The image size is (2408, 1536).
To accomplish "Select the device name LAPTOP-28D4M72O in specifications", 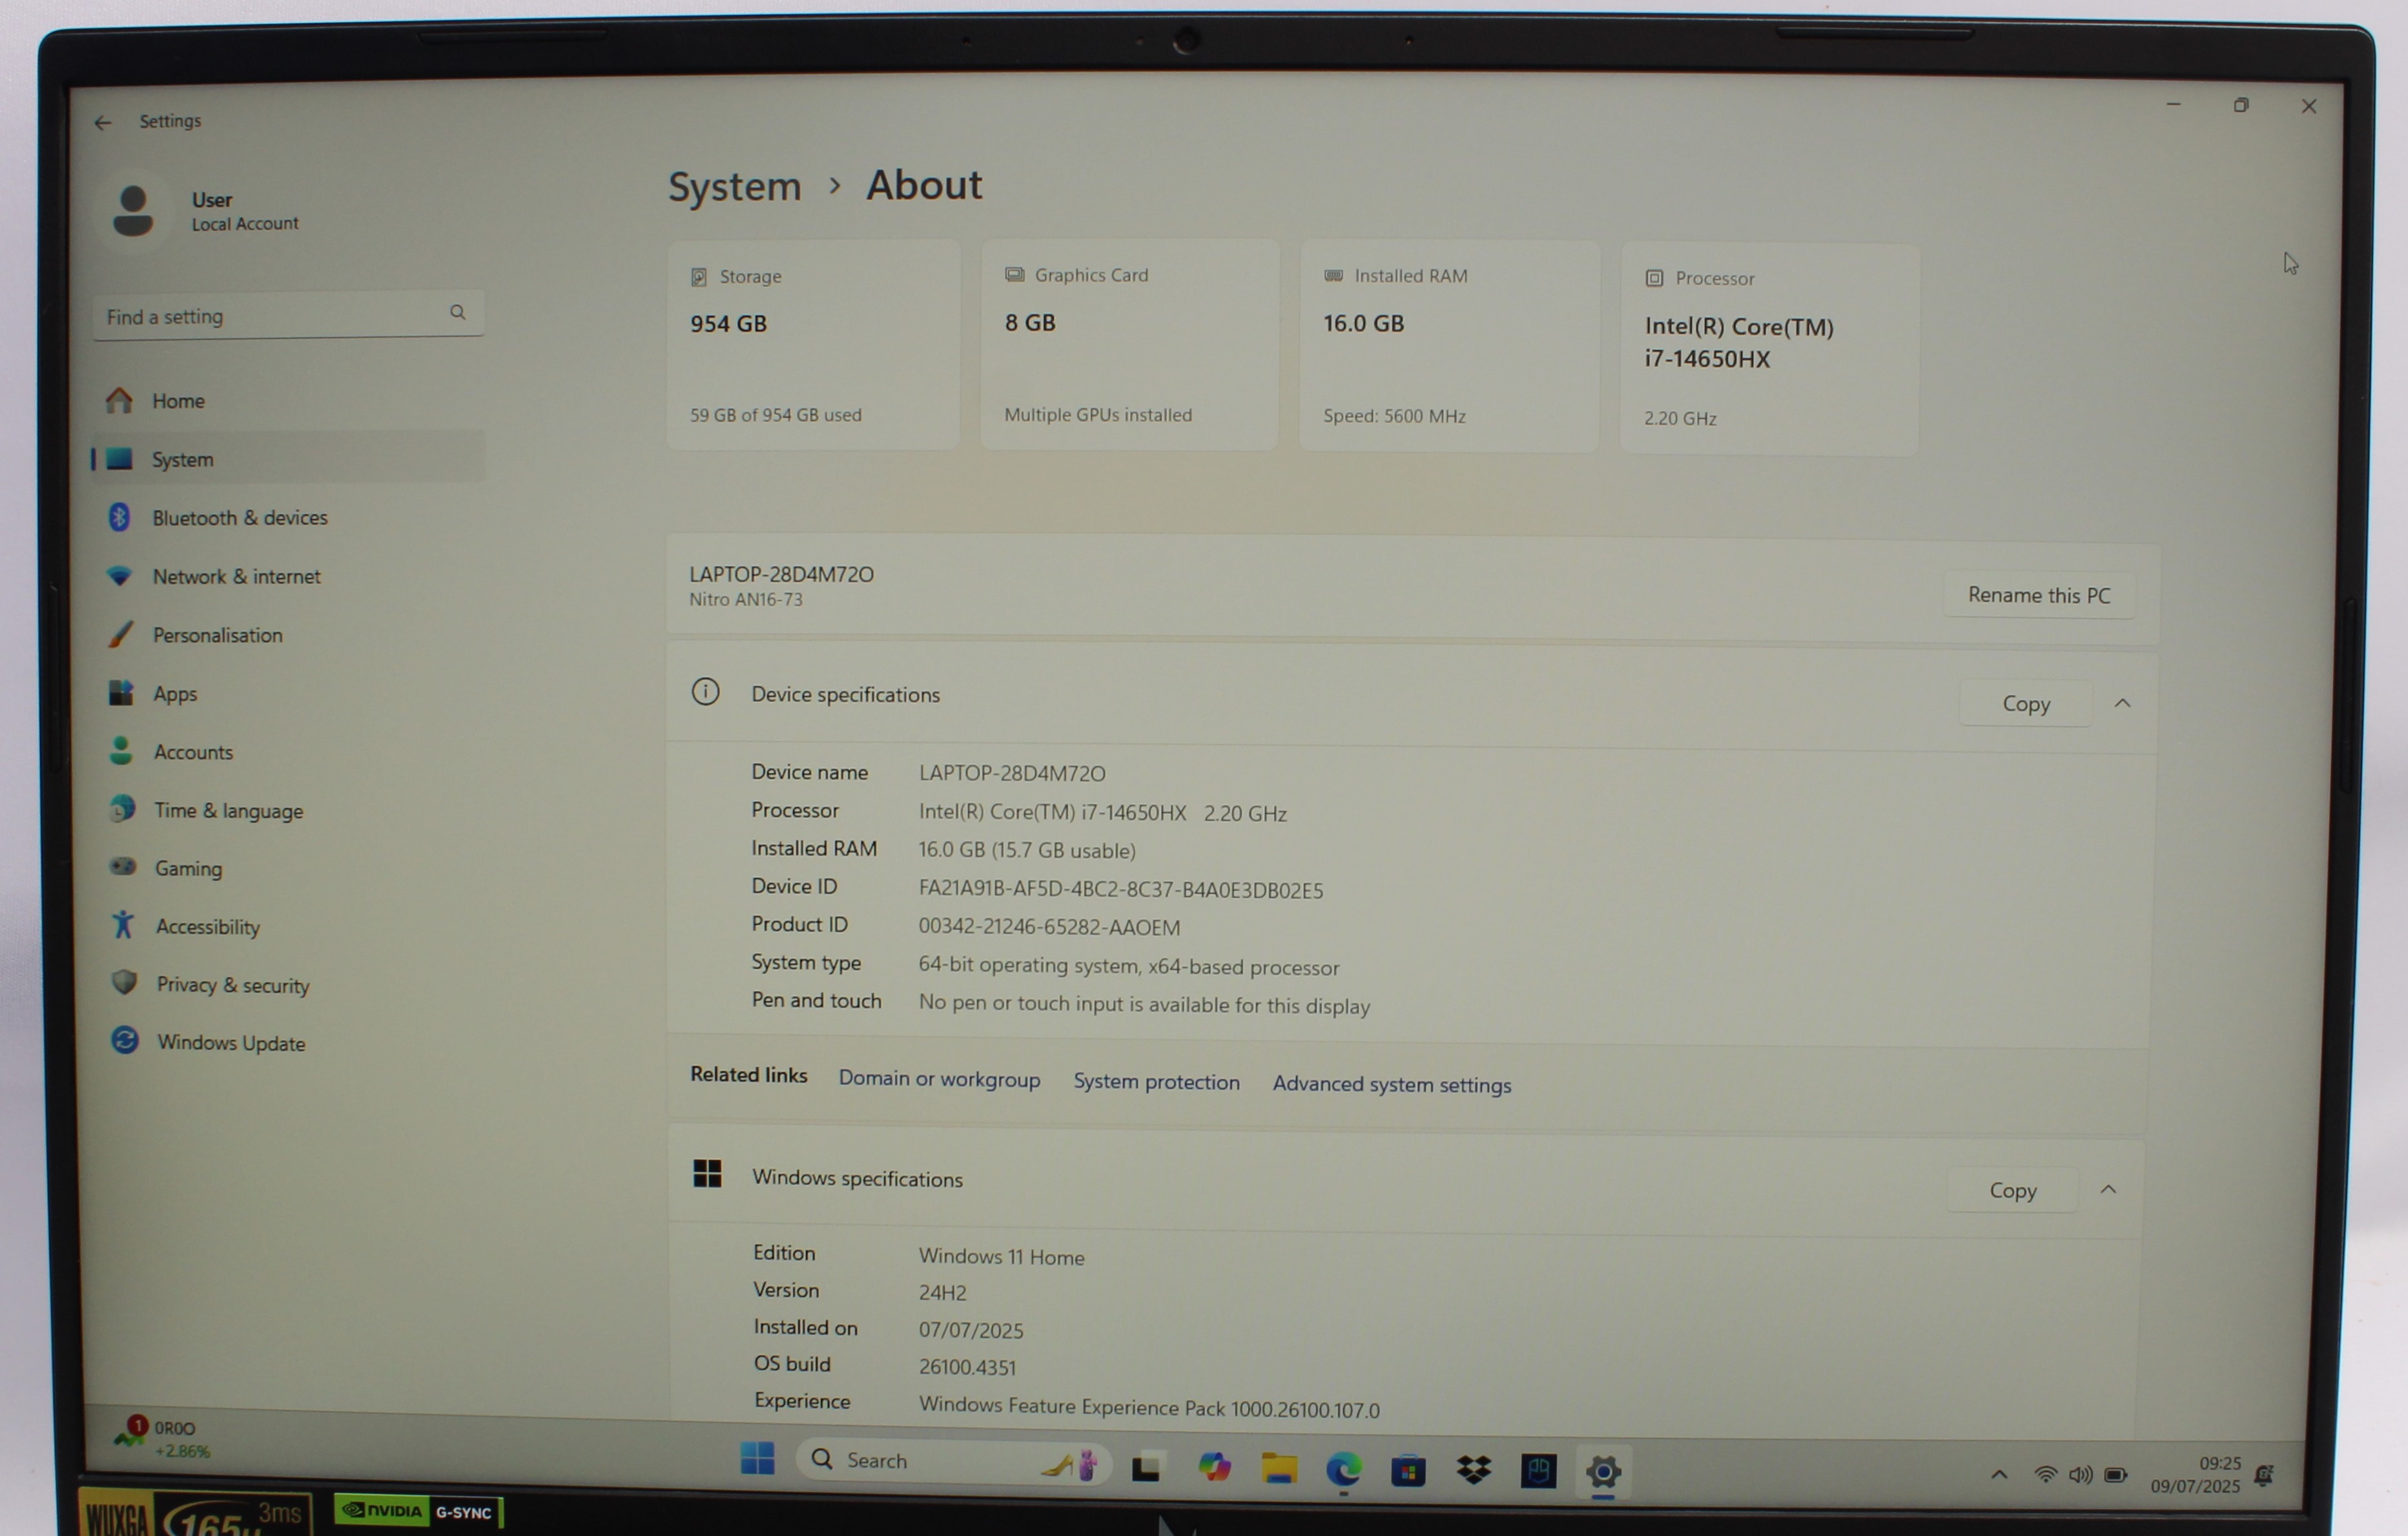I will [1011, 774].
